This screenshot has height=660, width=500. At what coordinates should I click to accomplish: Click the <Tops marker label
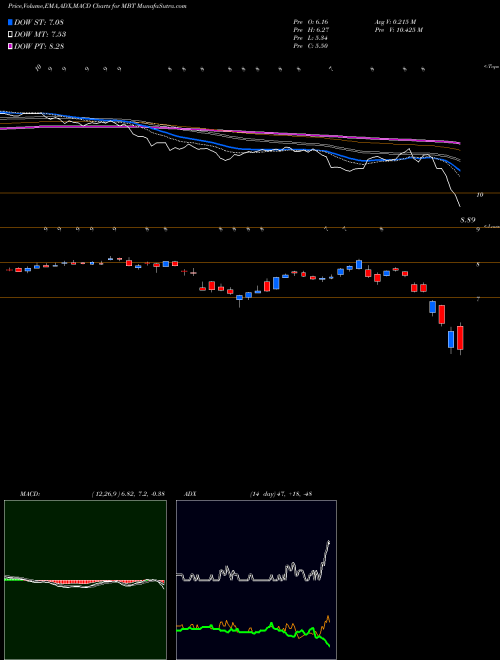(491, 67)
